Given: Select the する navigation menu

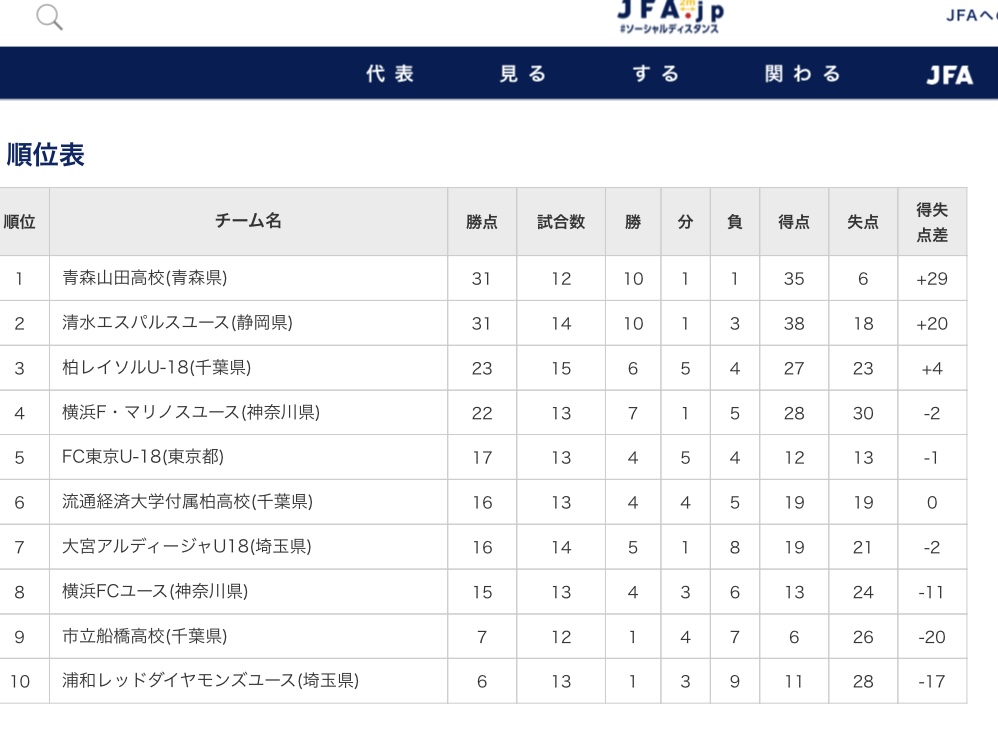Looking at the screenshot, I should click(656, 74).
